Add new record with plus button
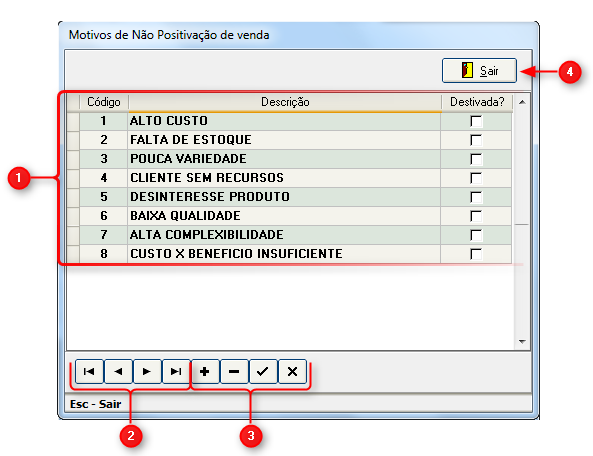Image resolution: width=593 pixels, height=456 pixels. [205, 371]
